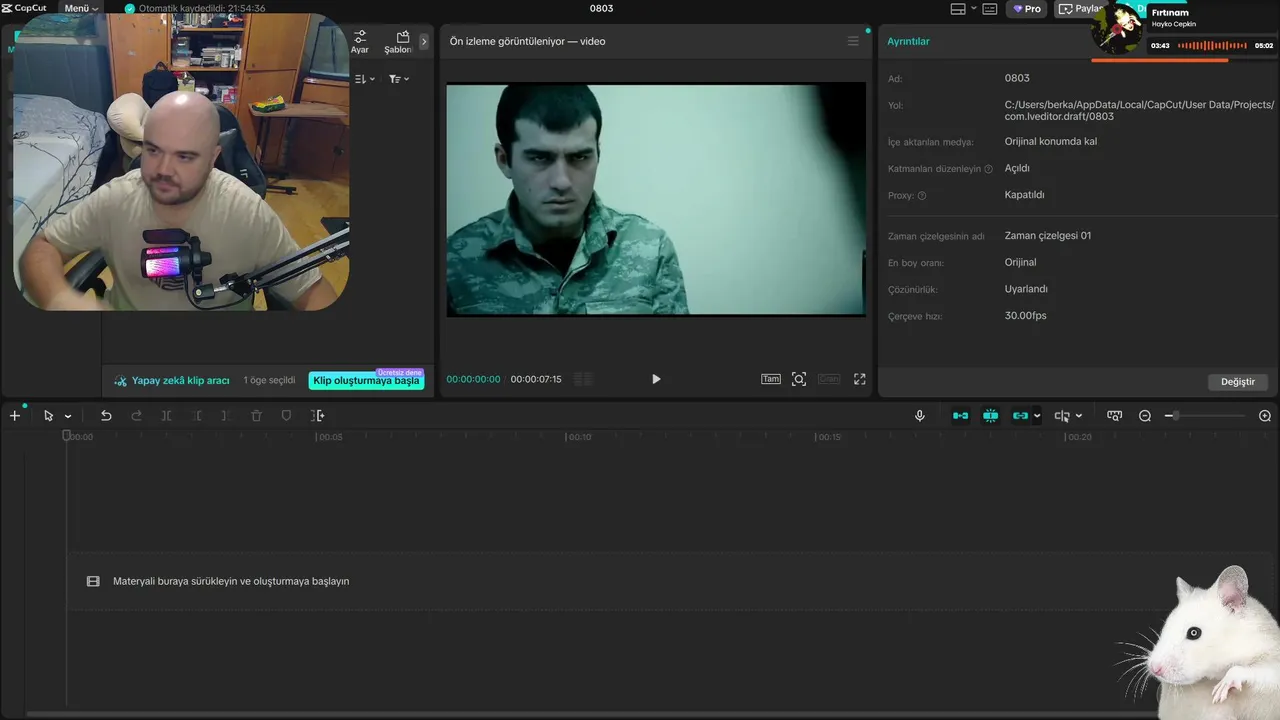Image resolution: width=1280 pixels, height=720 pixels.
Task: Click the 30.00fps frame rate value
Action: [1026, 316]
